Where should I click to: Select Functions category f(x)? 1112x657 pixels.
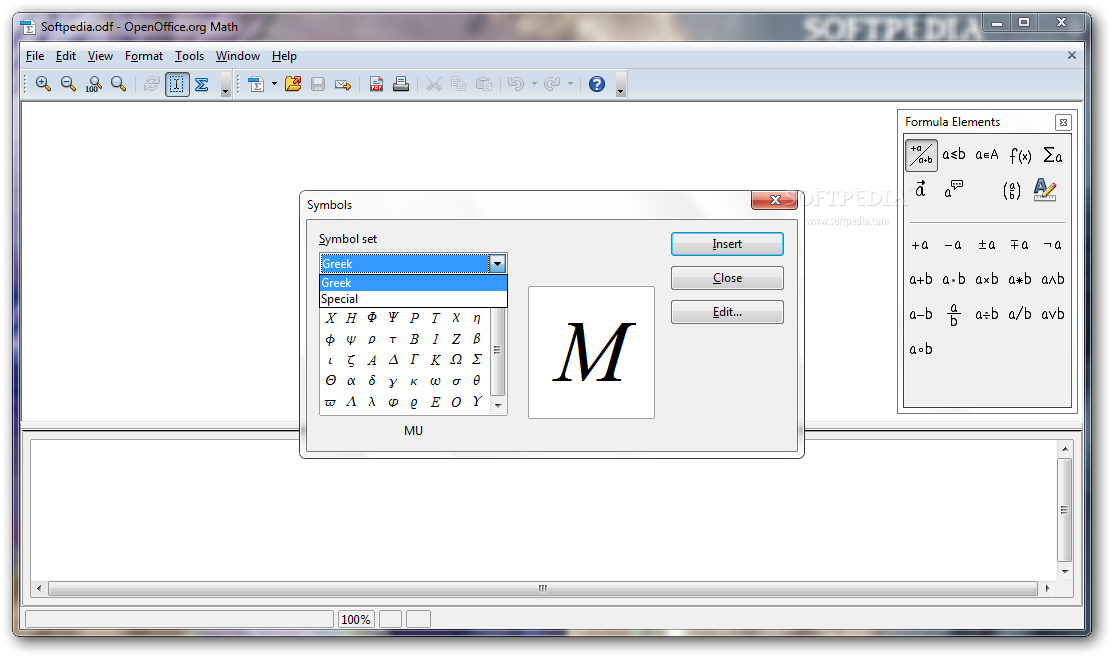1020,155
